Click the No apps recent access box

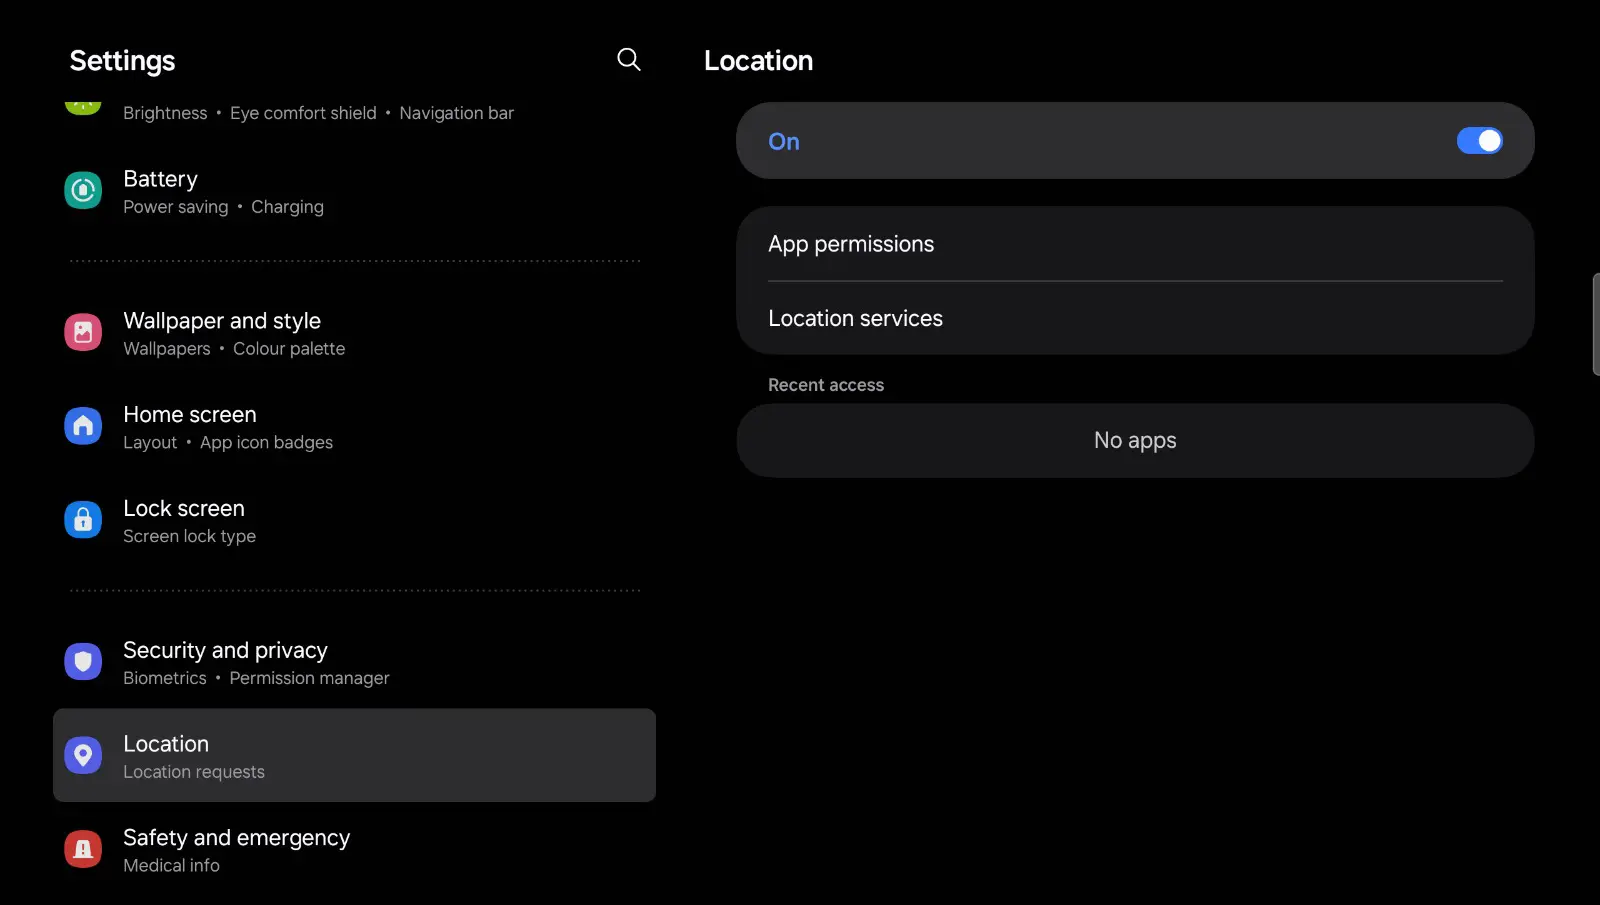point(1135,441)
